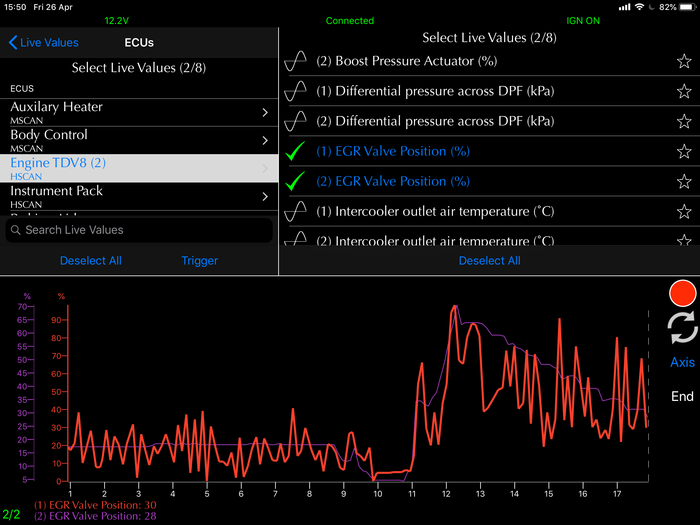The image size is (700, 525).
Task: Tap the 15:50 clock in the status bar
Action: pos(15,7)
